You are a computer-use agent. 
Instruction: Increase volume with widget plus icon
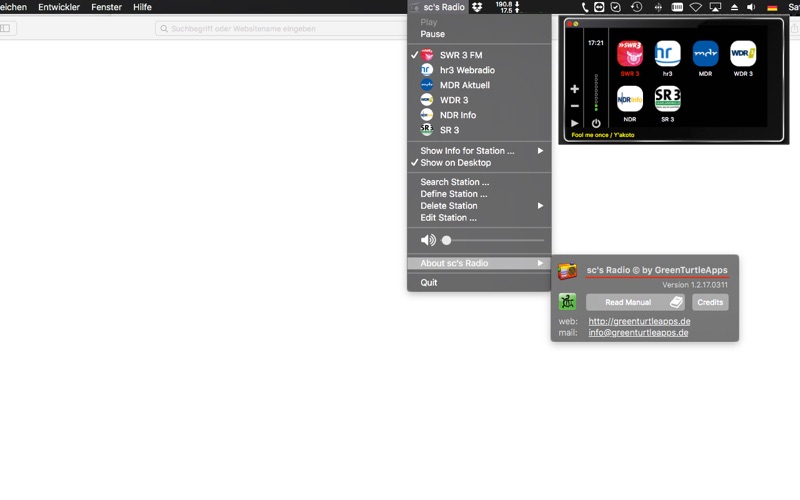574,89
